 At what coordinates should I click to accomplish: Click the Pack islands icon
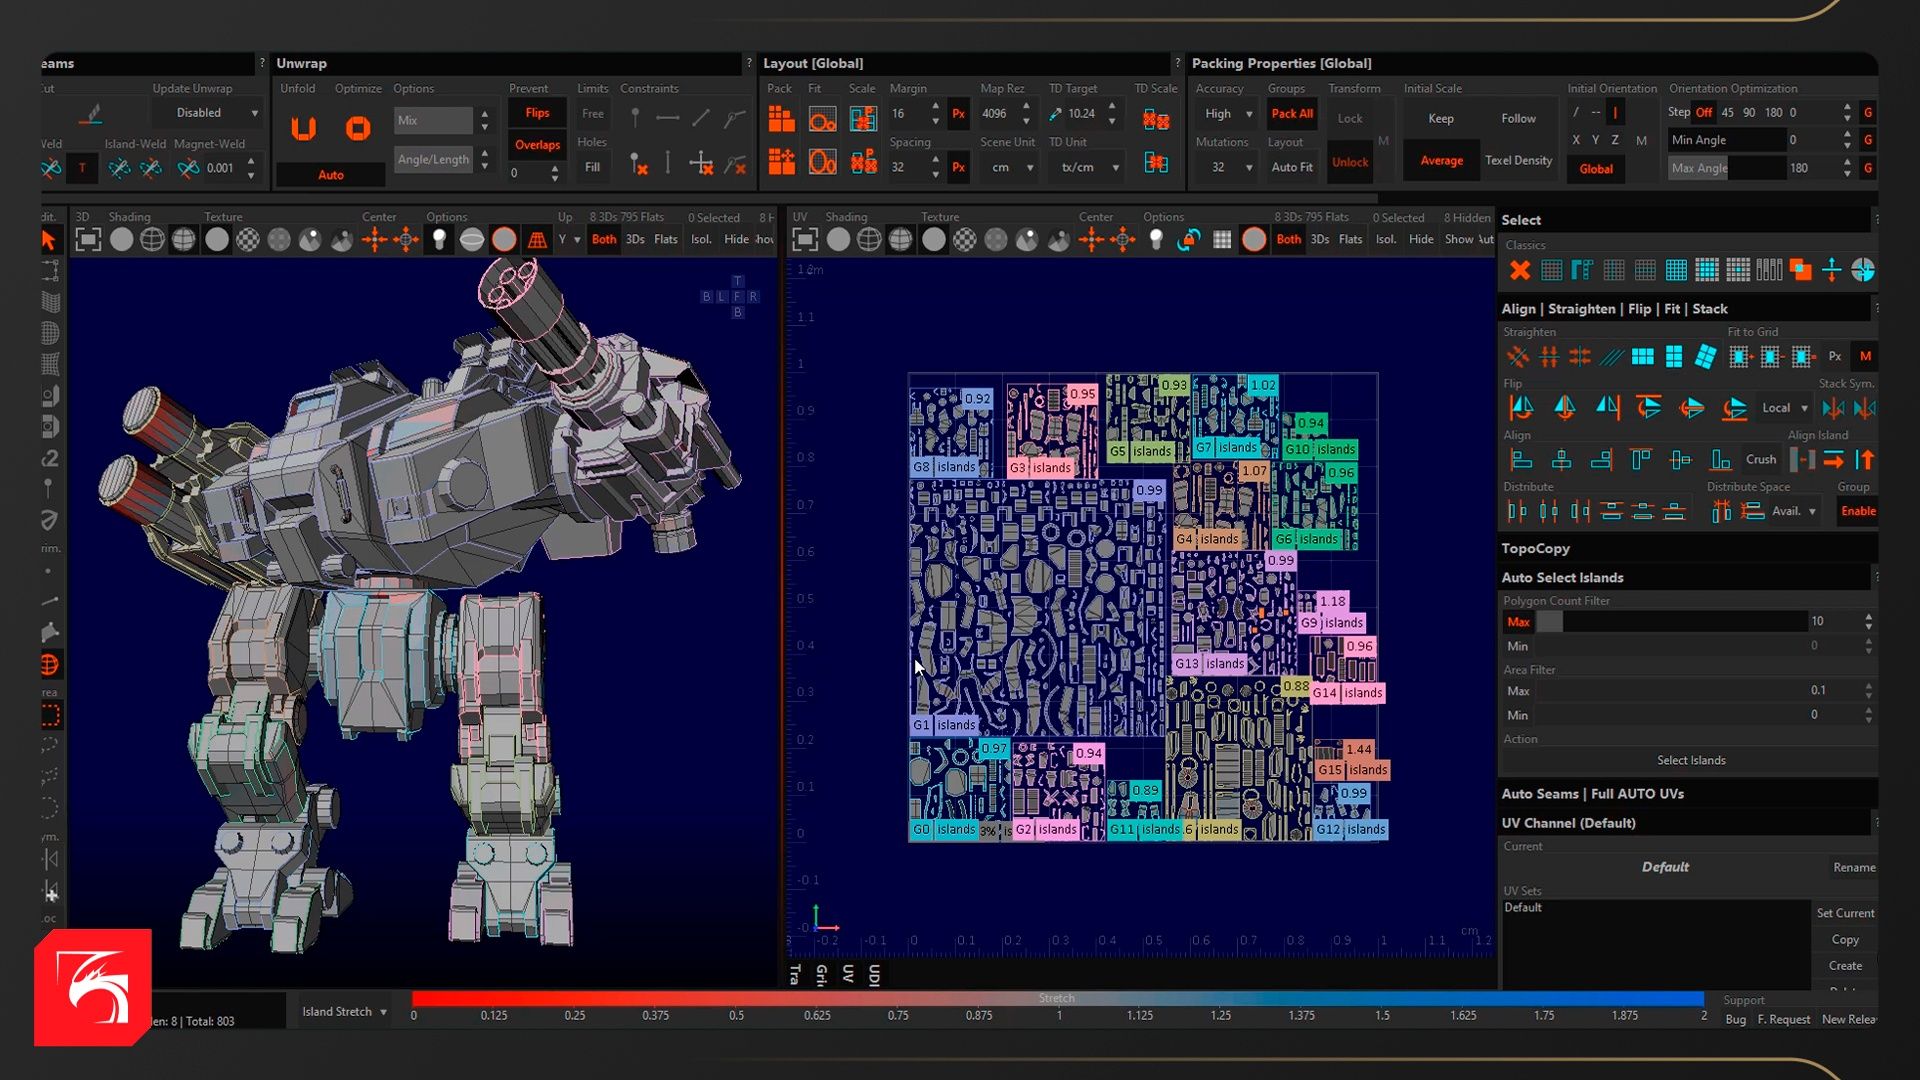pyautogui.click(x=781, y=120)
